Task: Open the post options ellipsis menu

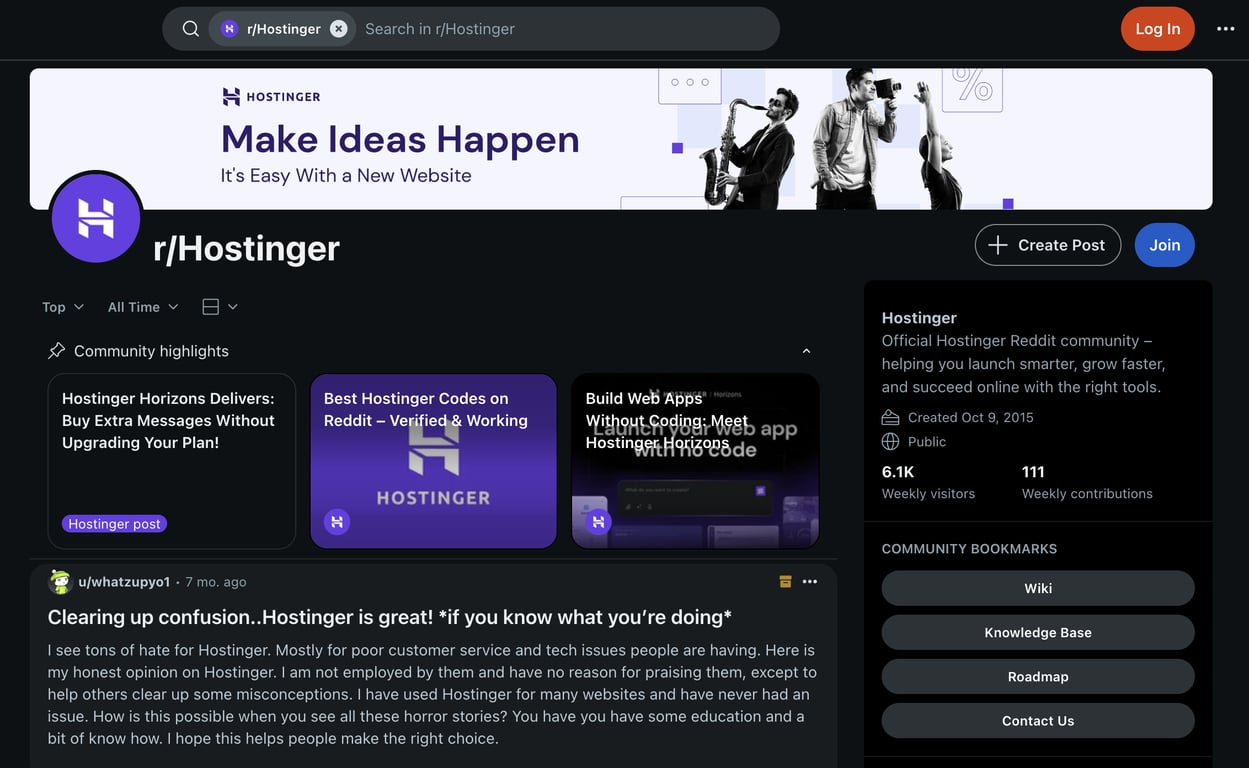Action: click(x=810, y=580)
